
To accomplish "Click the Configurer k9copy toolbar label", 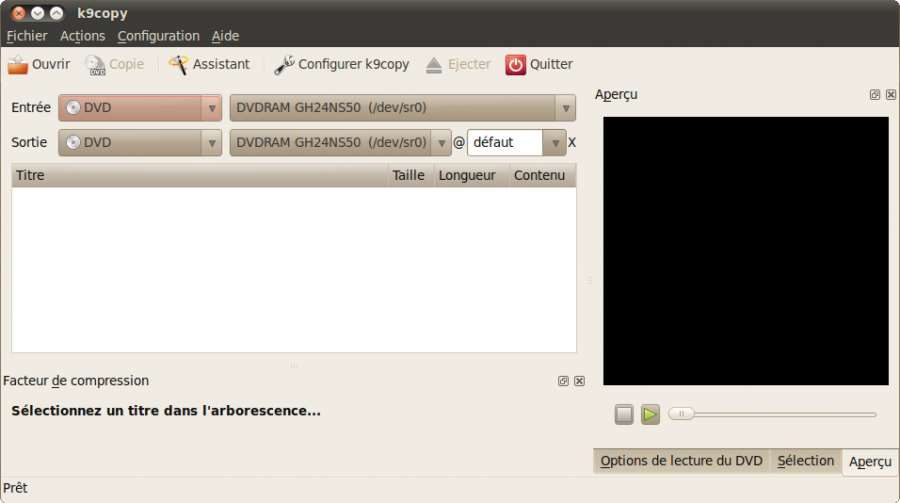I will pos(354,64).
